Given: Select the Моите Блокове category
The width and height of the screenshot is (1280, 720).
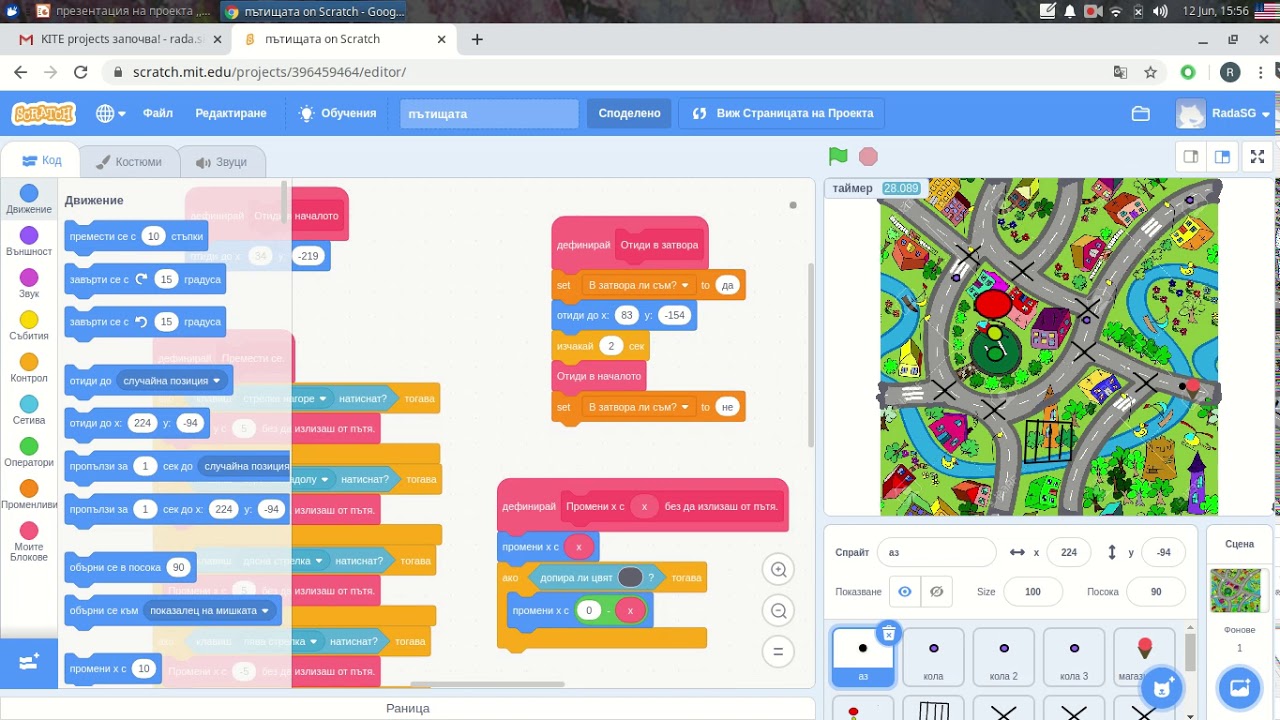Looking at the screenshot, I should (29, 541).
